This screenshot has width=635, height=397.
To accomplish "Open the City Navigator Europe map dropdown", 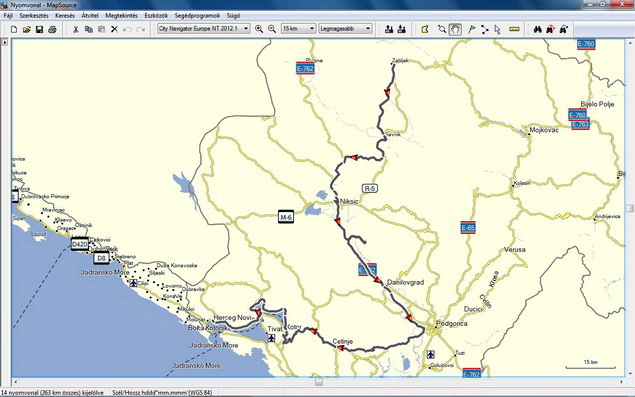I will click(204, 29).
